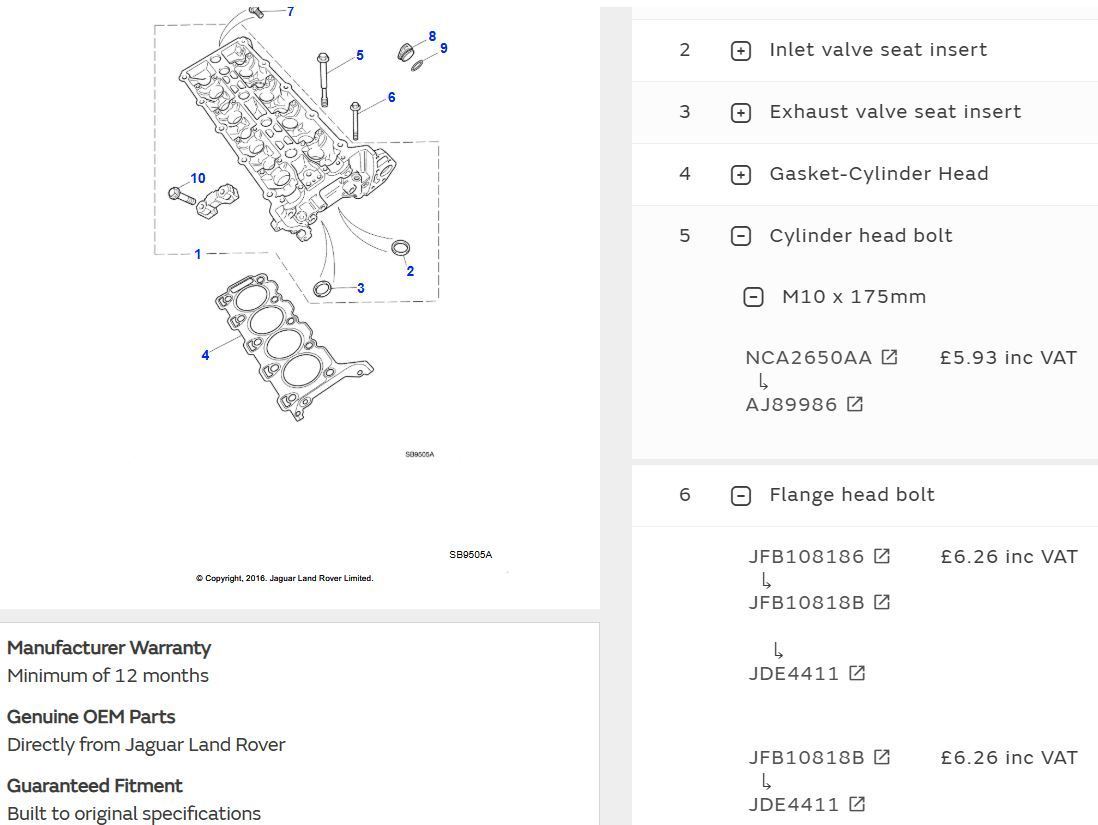Click callout number 4 on diagram
1098x825 pixels.
point(205,355)
